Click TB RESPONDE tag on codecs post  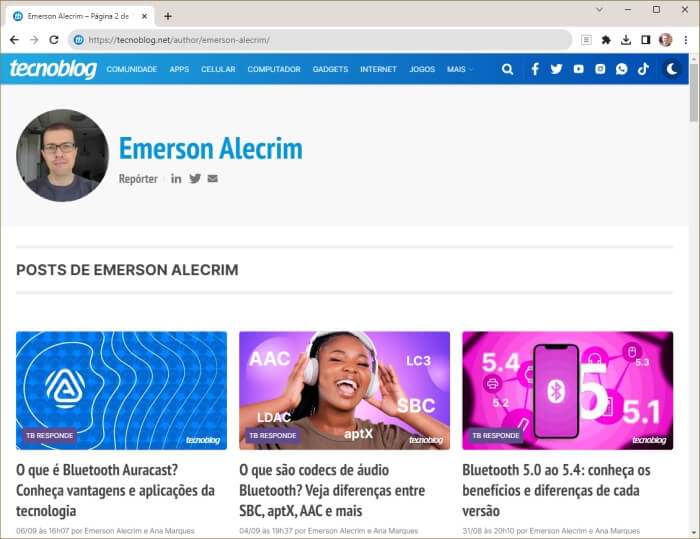[x=273, y=435]
